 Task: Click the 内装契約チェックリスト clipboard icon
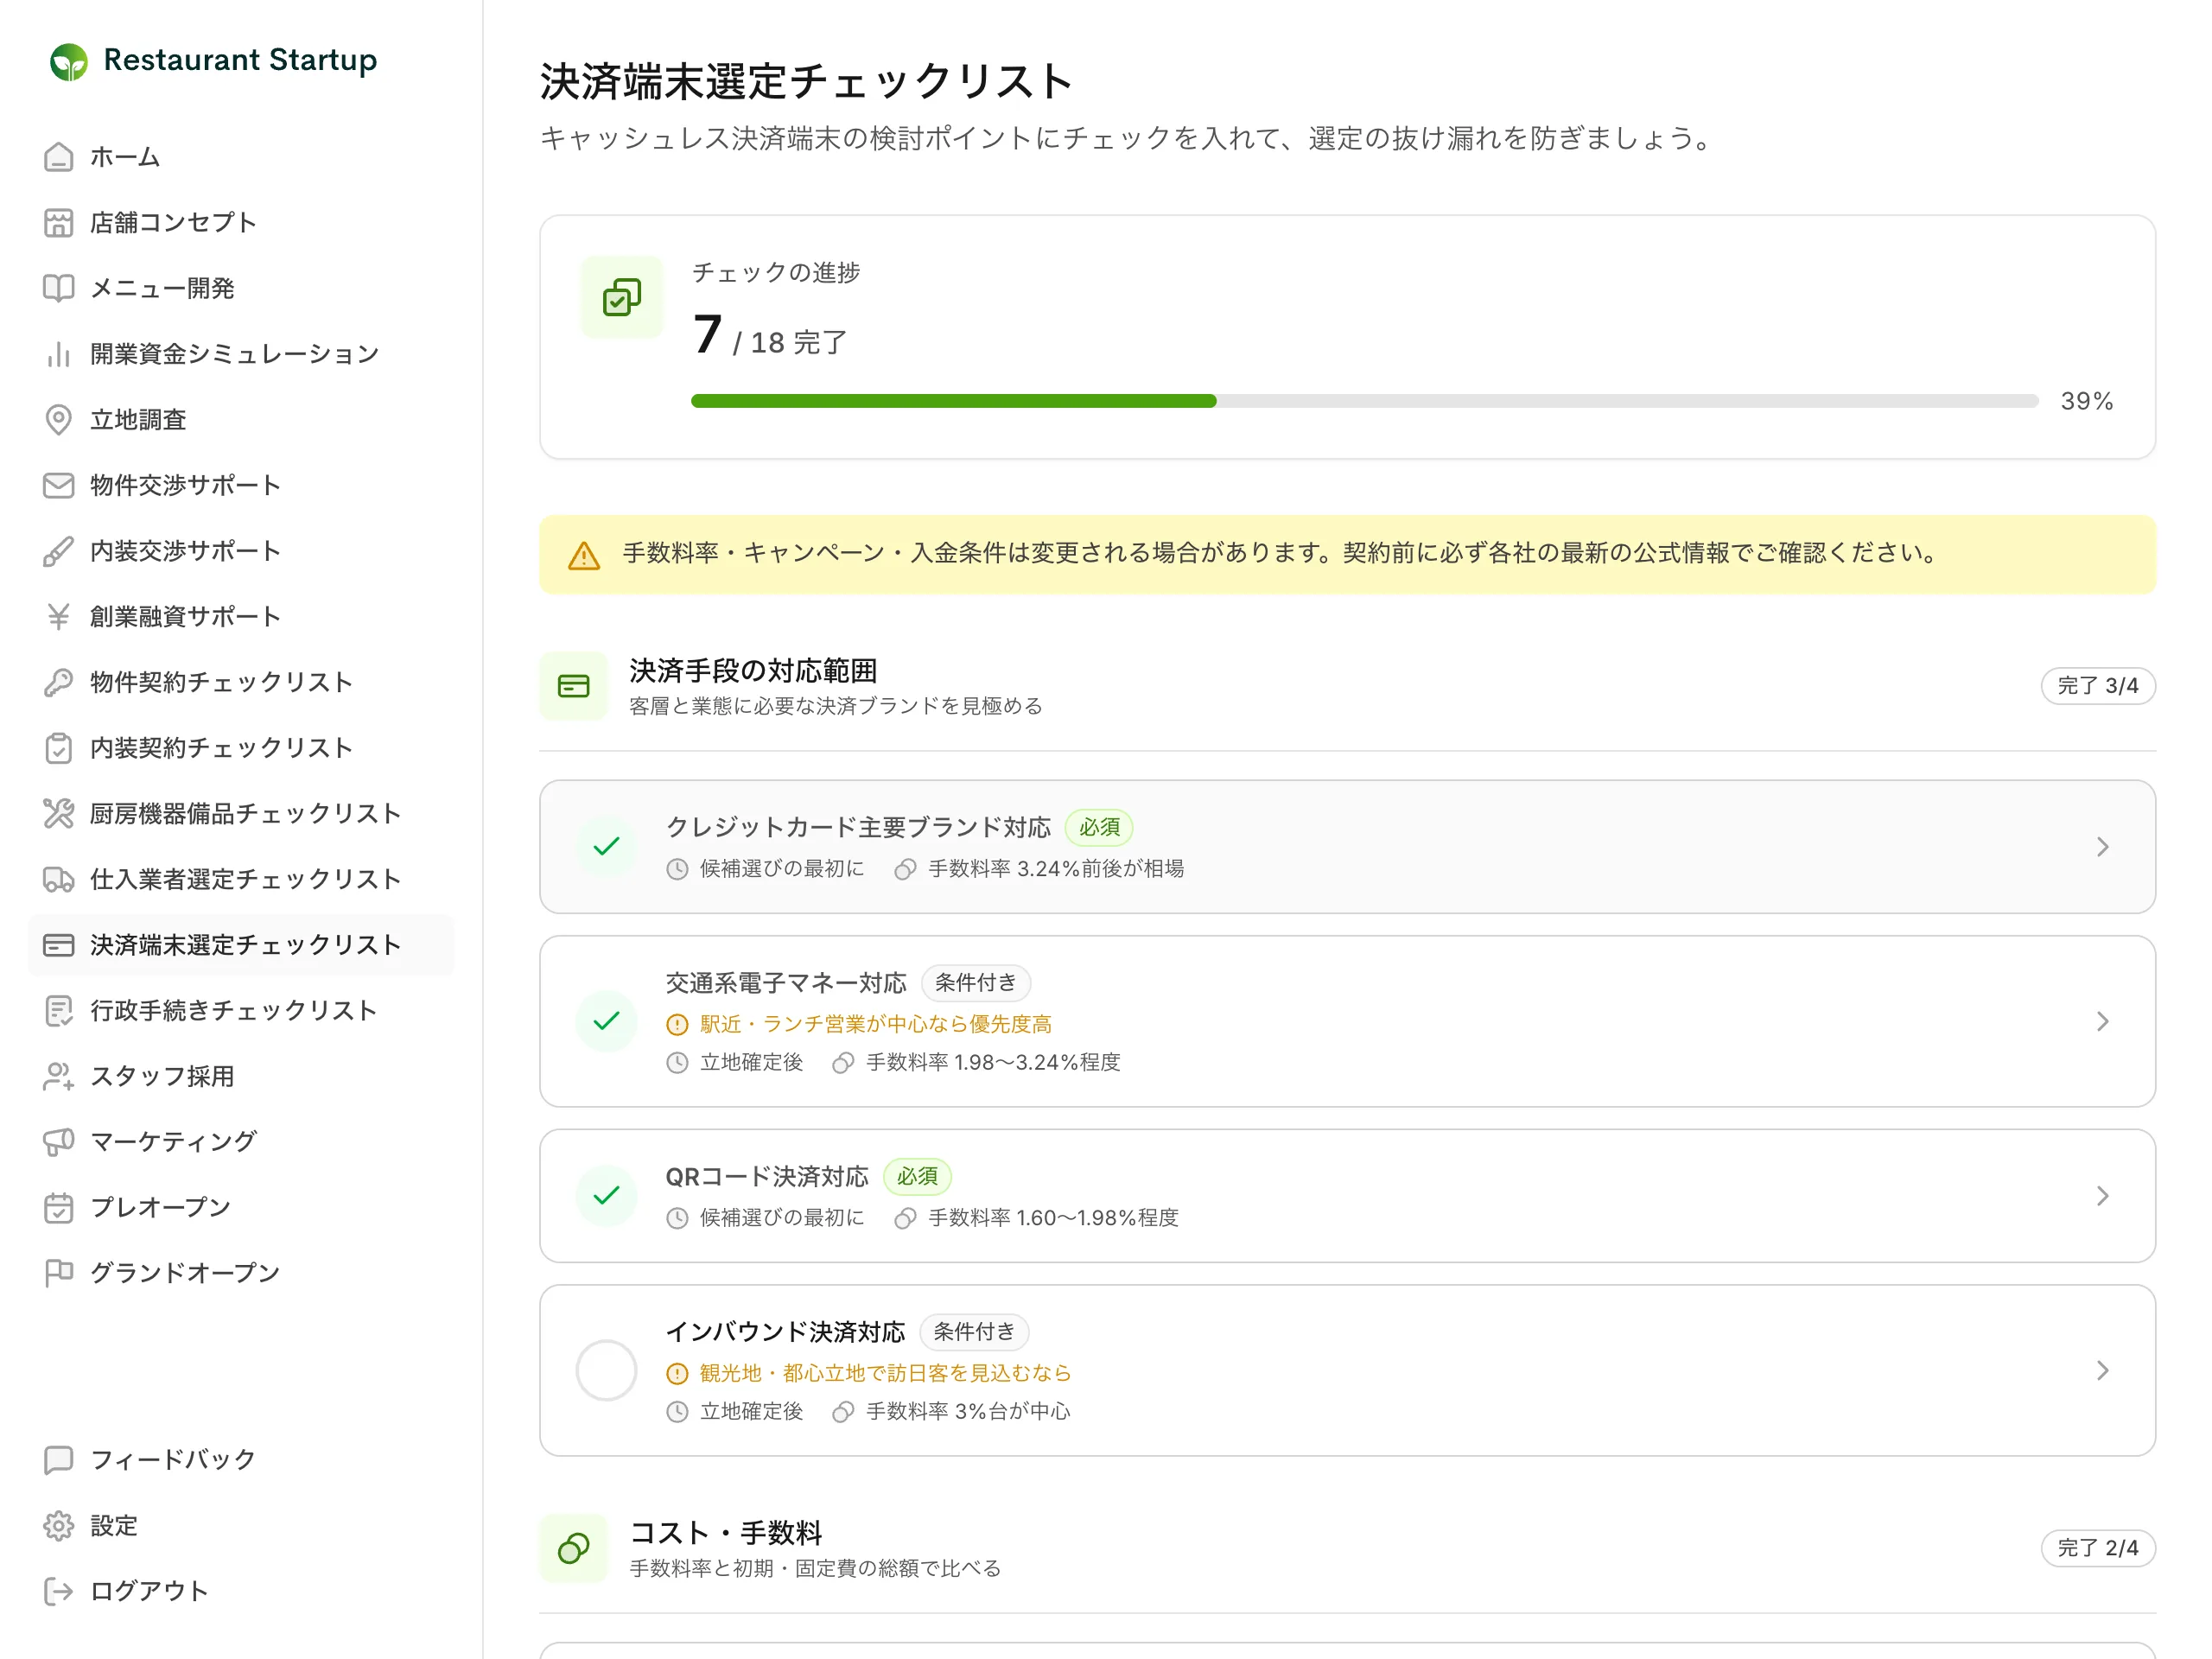pos(59,748)
